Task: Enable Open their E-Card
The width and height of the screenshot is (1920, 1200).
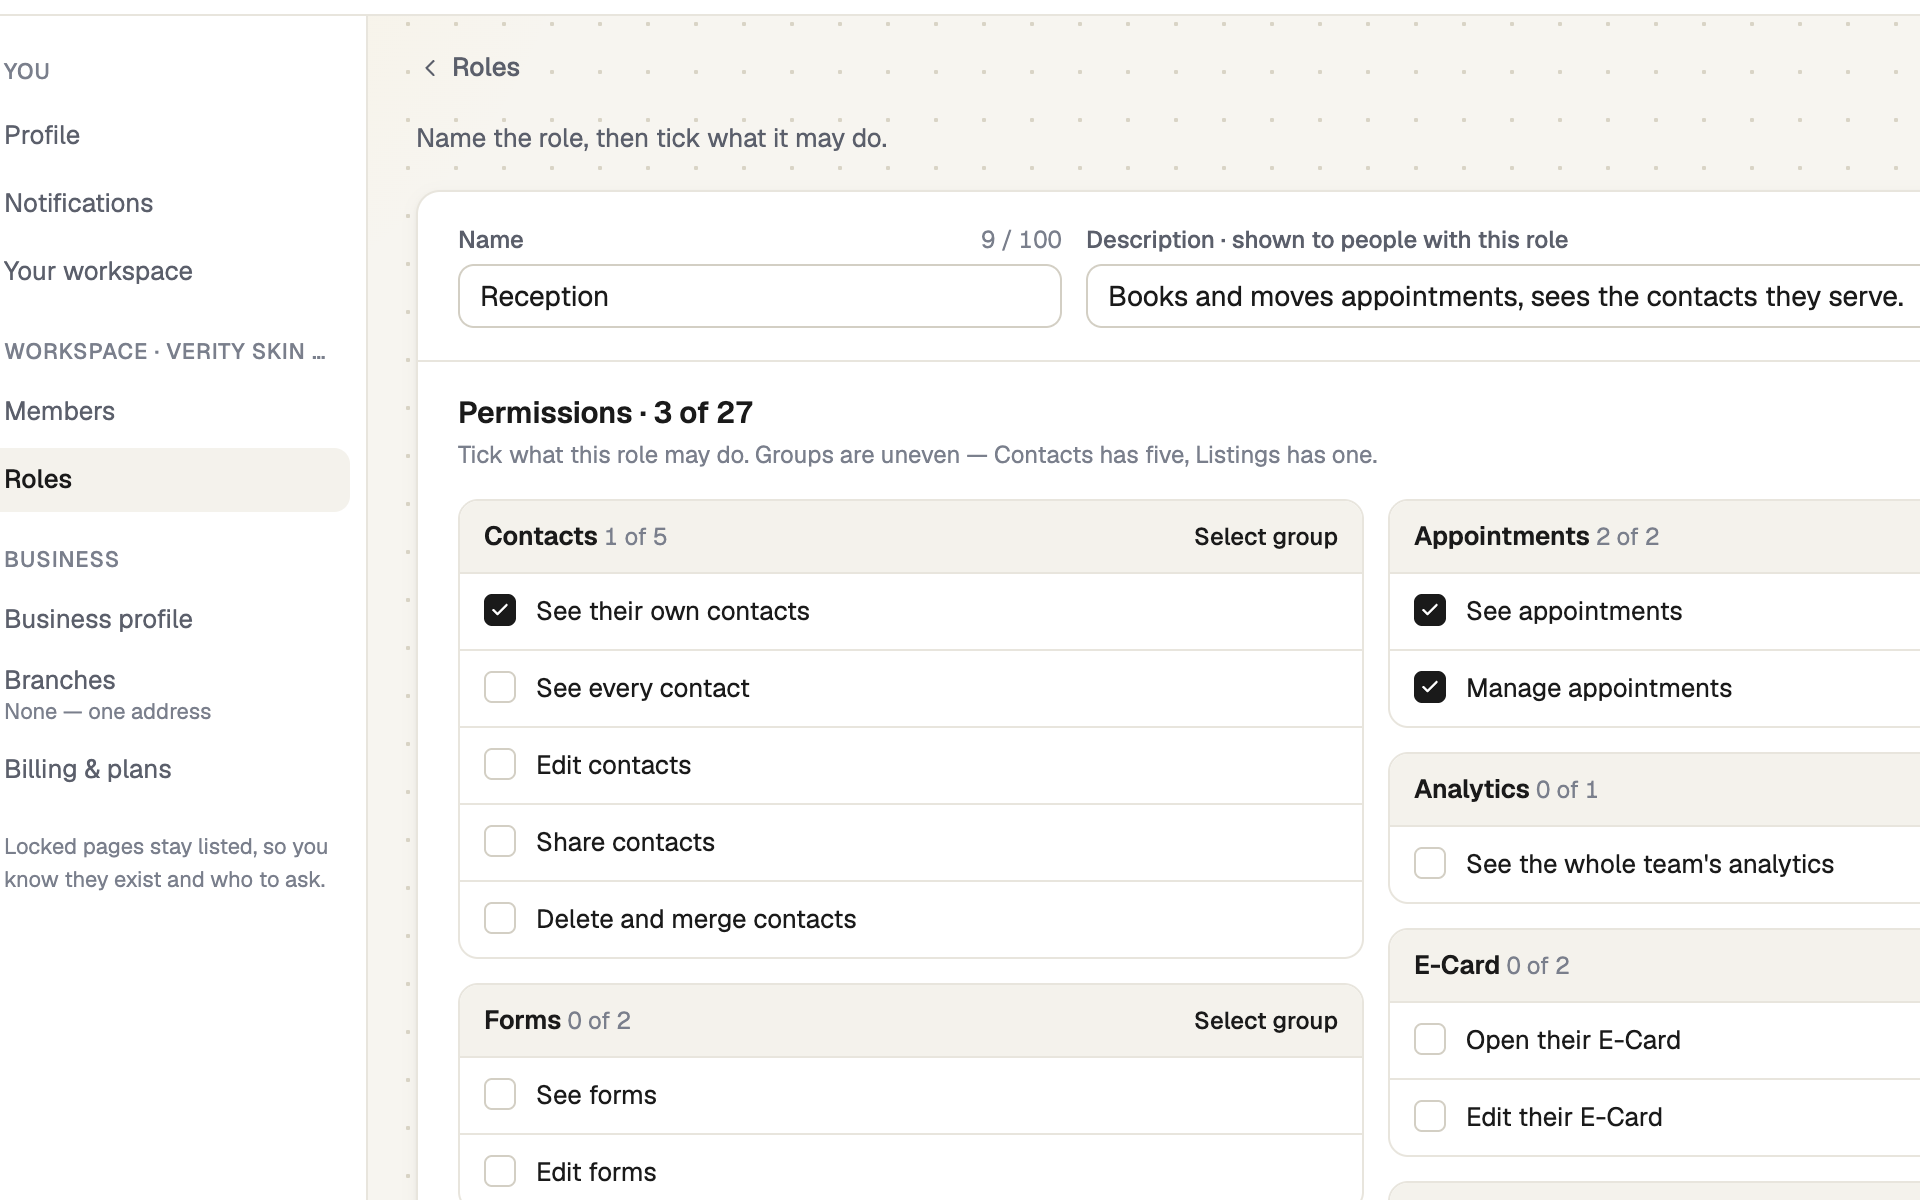Action: 1430,1039
